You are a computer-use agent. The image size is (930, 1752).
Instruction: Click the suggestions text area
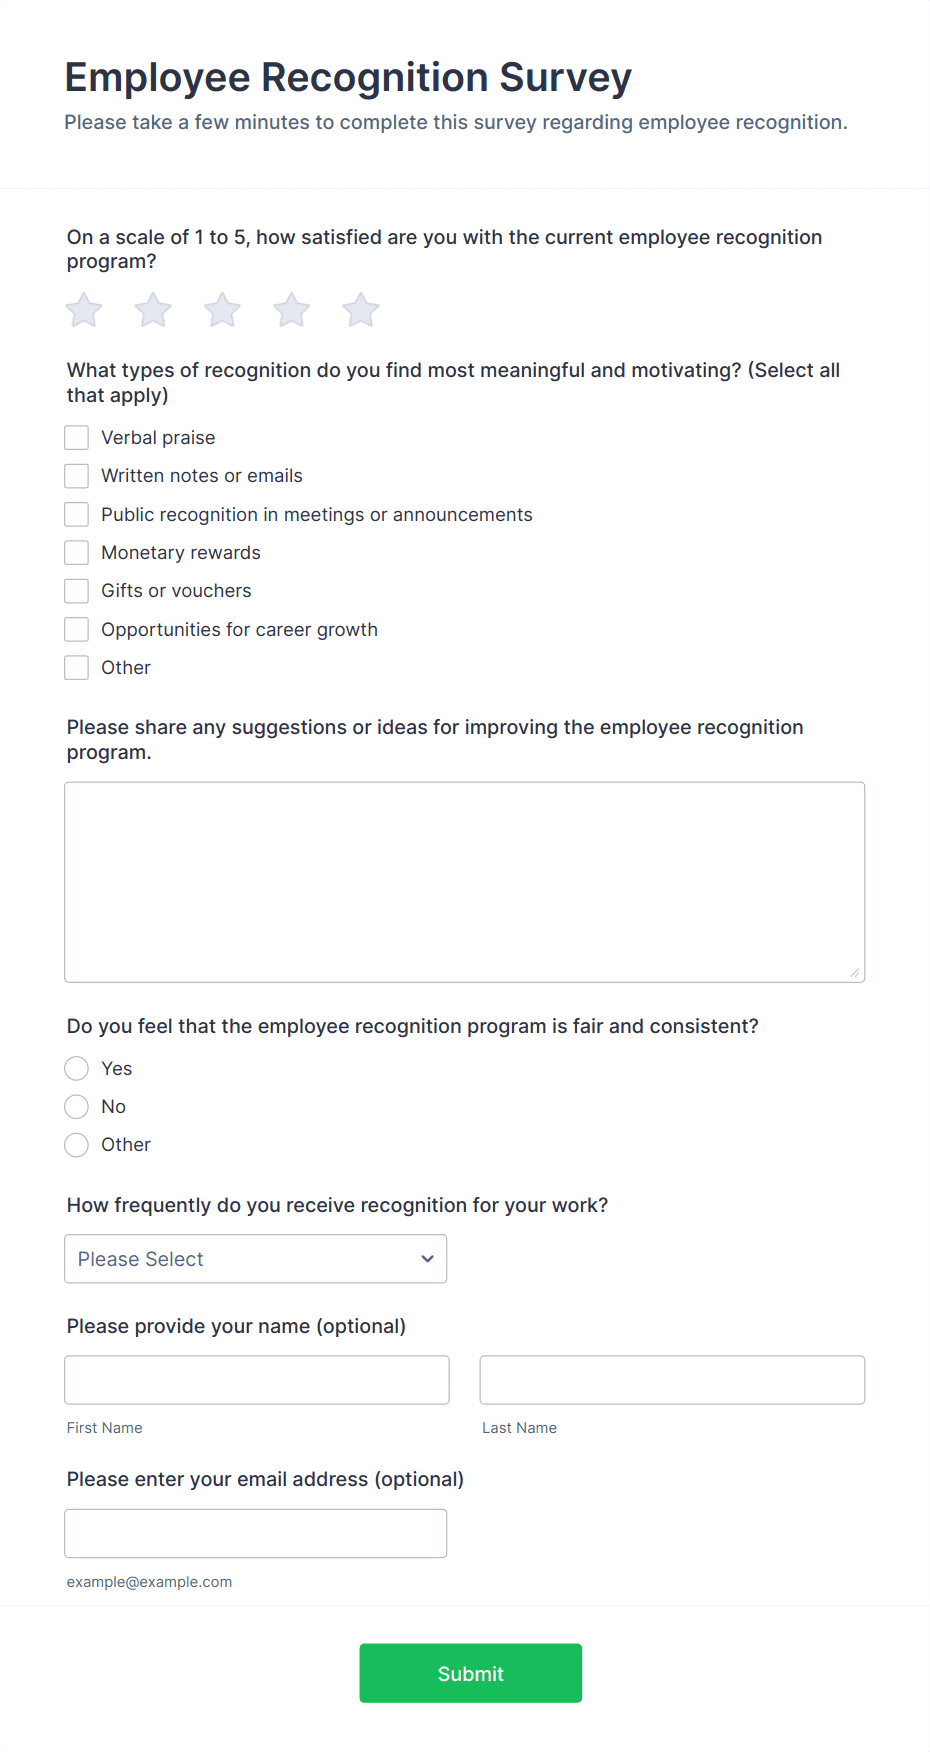(x=465, y=882)
